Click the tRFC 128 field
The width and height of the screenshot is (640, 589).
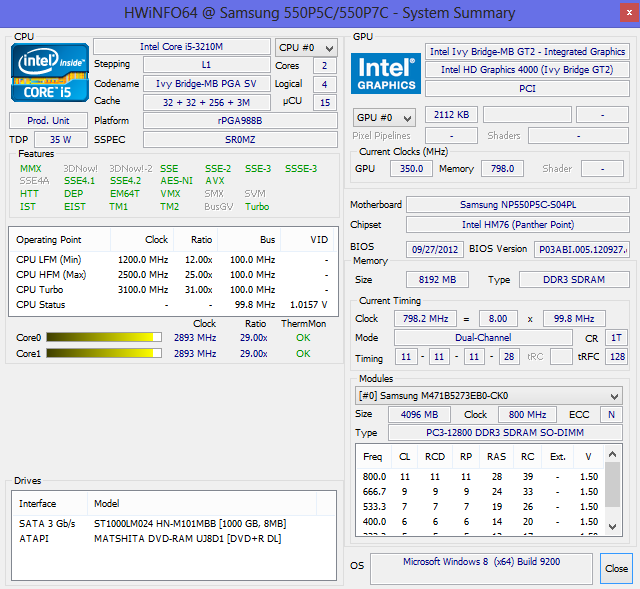coord(616,356)
